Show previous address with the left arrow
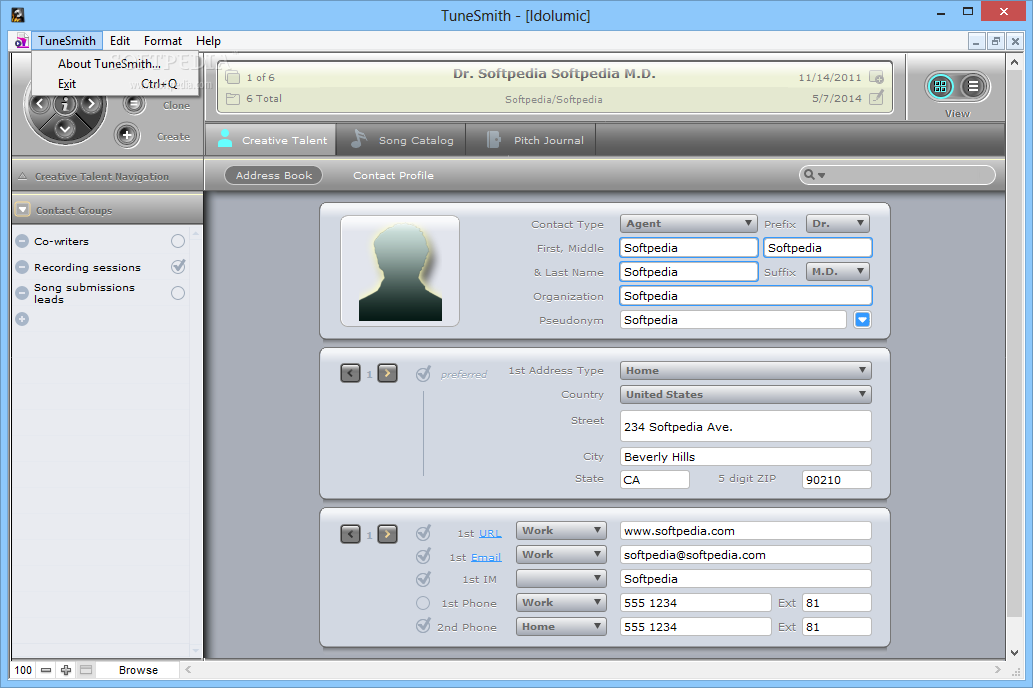Viewport: 1033px width, 688px height. (350, 374)
